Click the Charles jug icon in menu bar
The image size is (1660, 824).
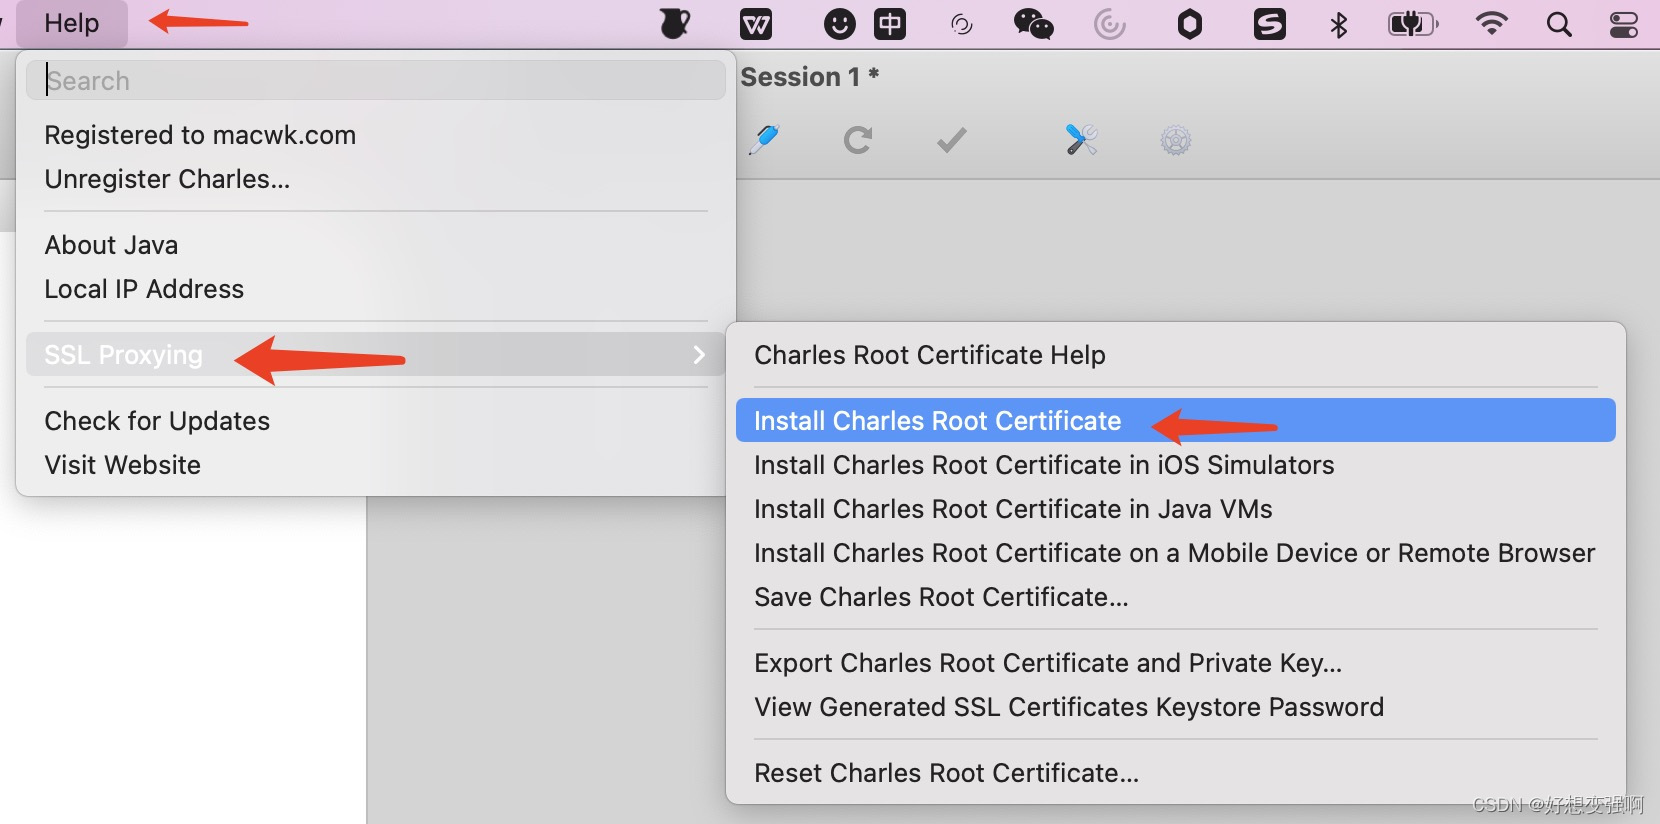[x=675, y=23]
